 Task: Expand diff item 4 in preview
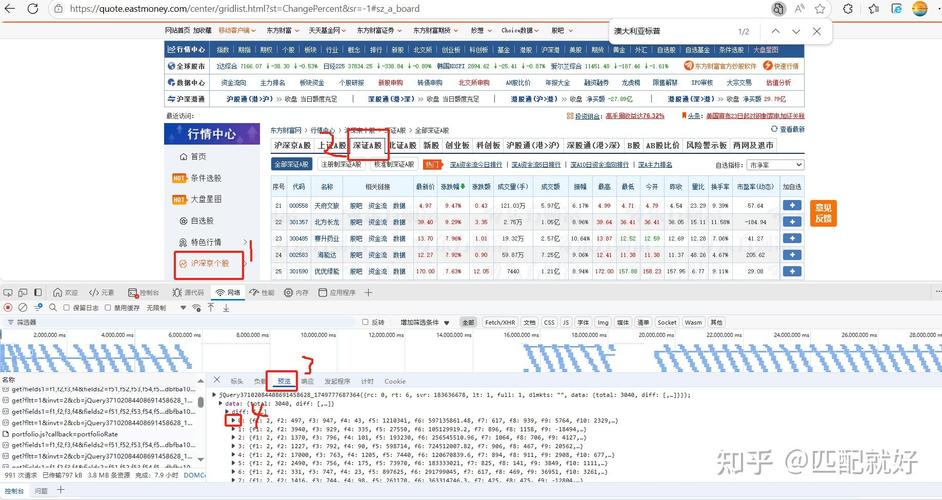pyautogui.click(x=233, y=455)
